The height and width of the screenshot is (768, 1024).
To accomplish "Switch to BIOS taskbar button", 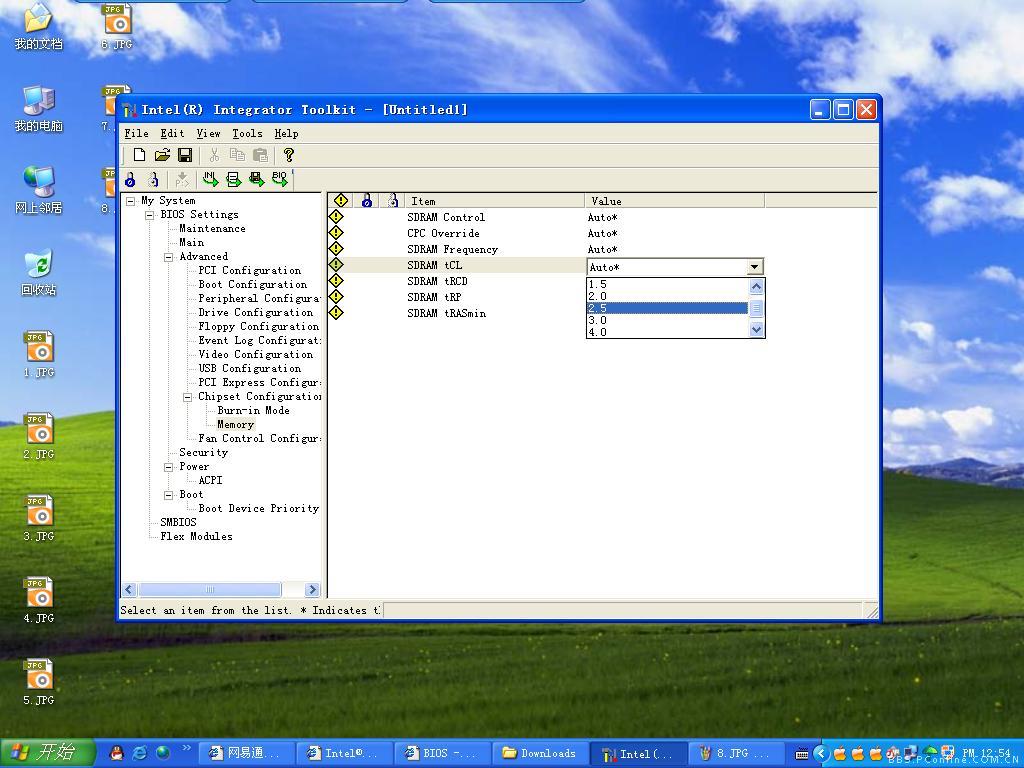I will tap(441, 754).
